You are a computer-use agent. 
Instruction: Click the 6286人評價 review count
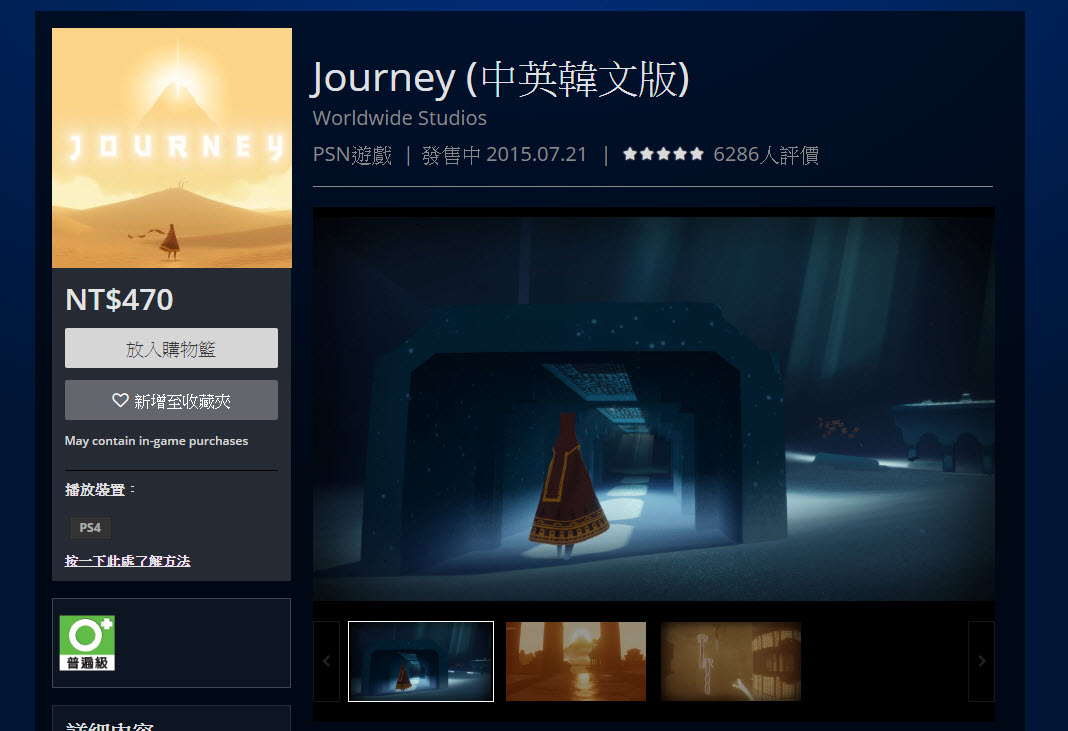click(766, 155)
